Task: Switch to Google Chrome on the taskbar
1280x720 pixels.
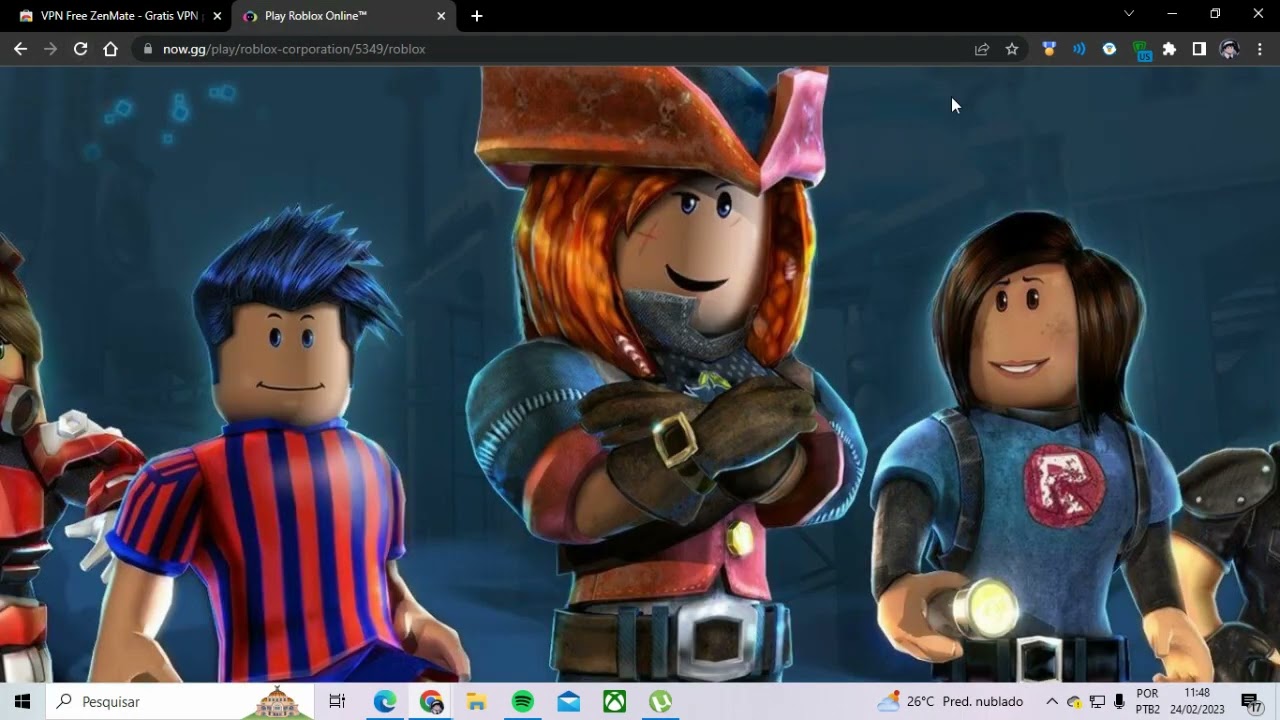Action: click(432, 702)
